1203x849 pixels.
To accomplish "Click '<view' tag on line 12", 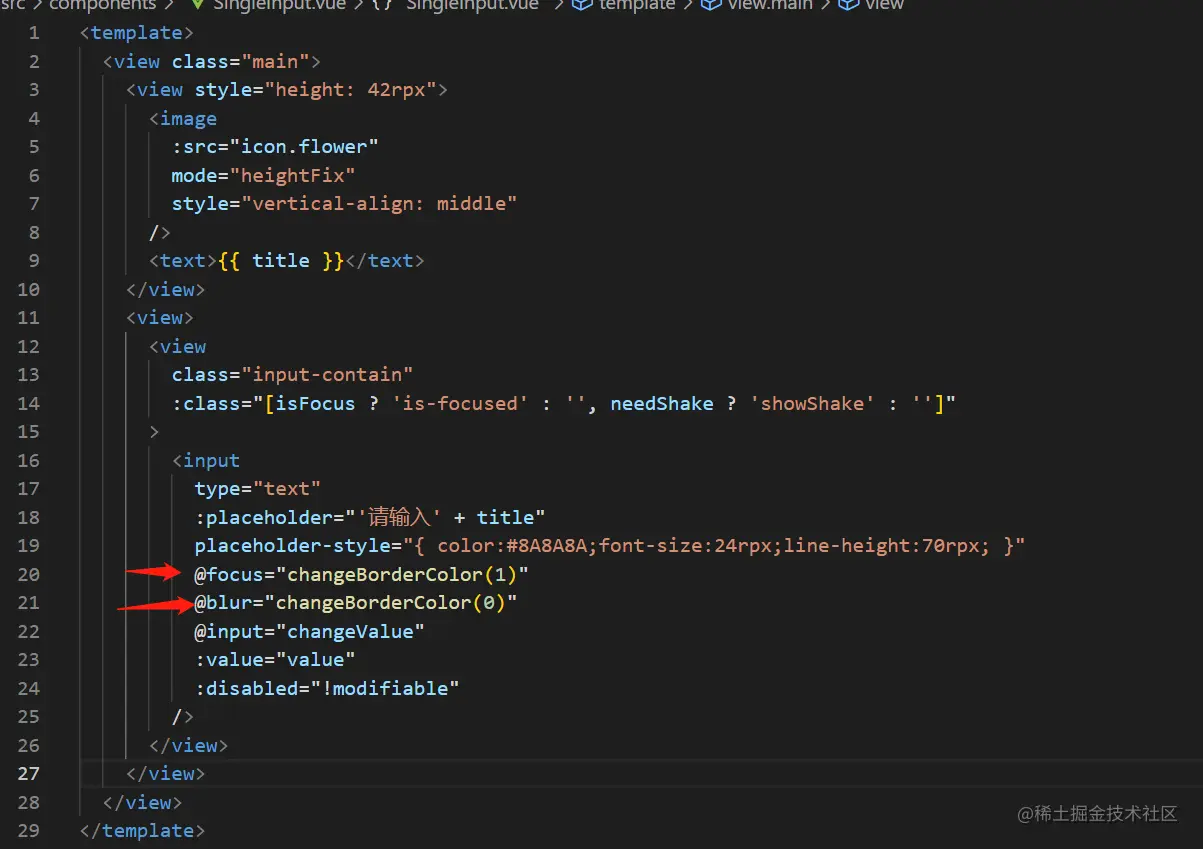I will 178,347.
